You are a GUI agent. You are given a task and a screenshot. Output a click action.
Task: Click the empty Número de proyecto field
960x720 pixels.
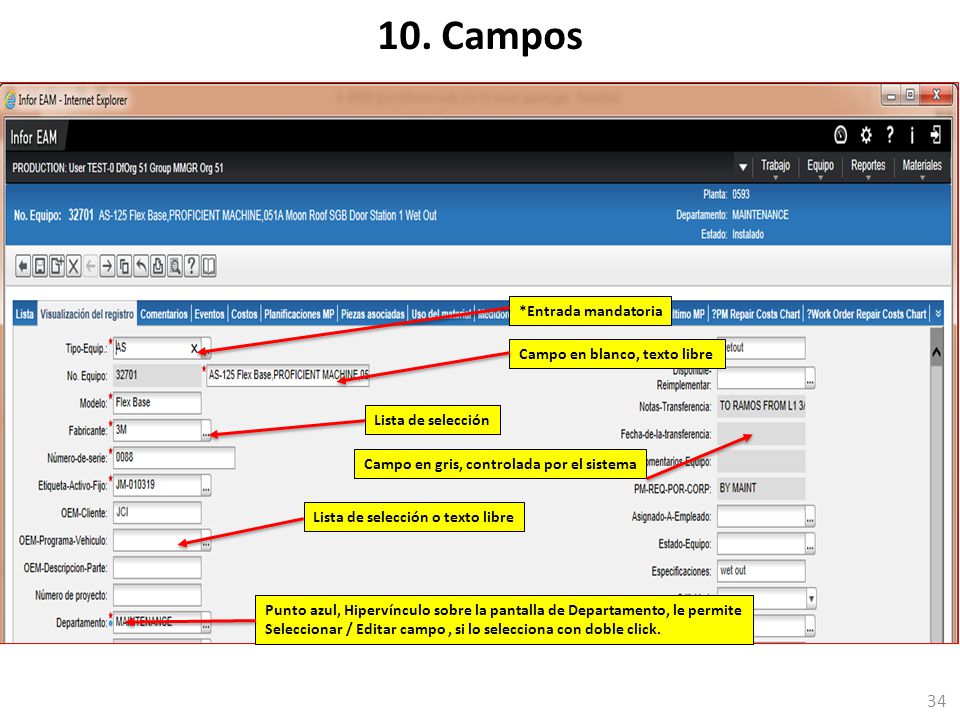[x=157, y=595]
